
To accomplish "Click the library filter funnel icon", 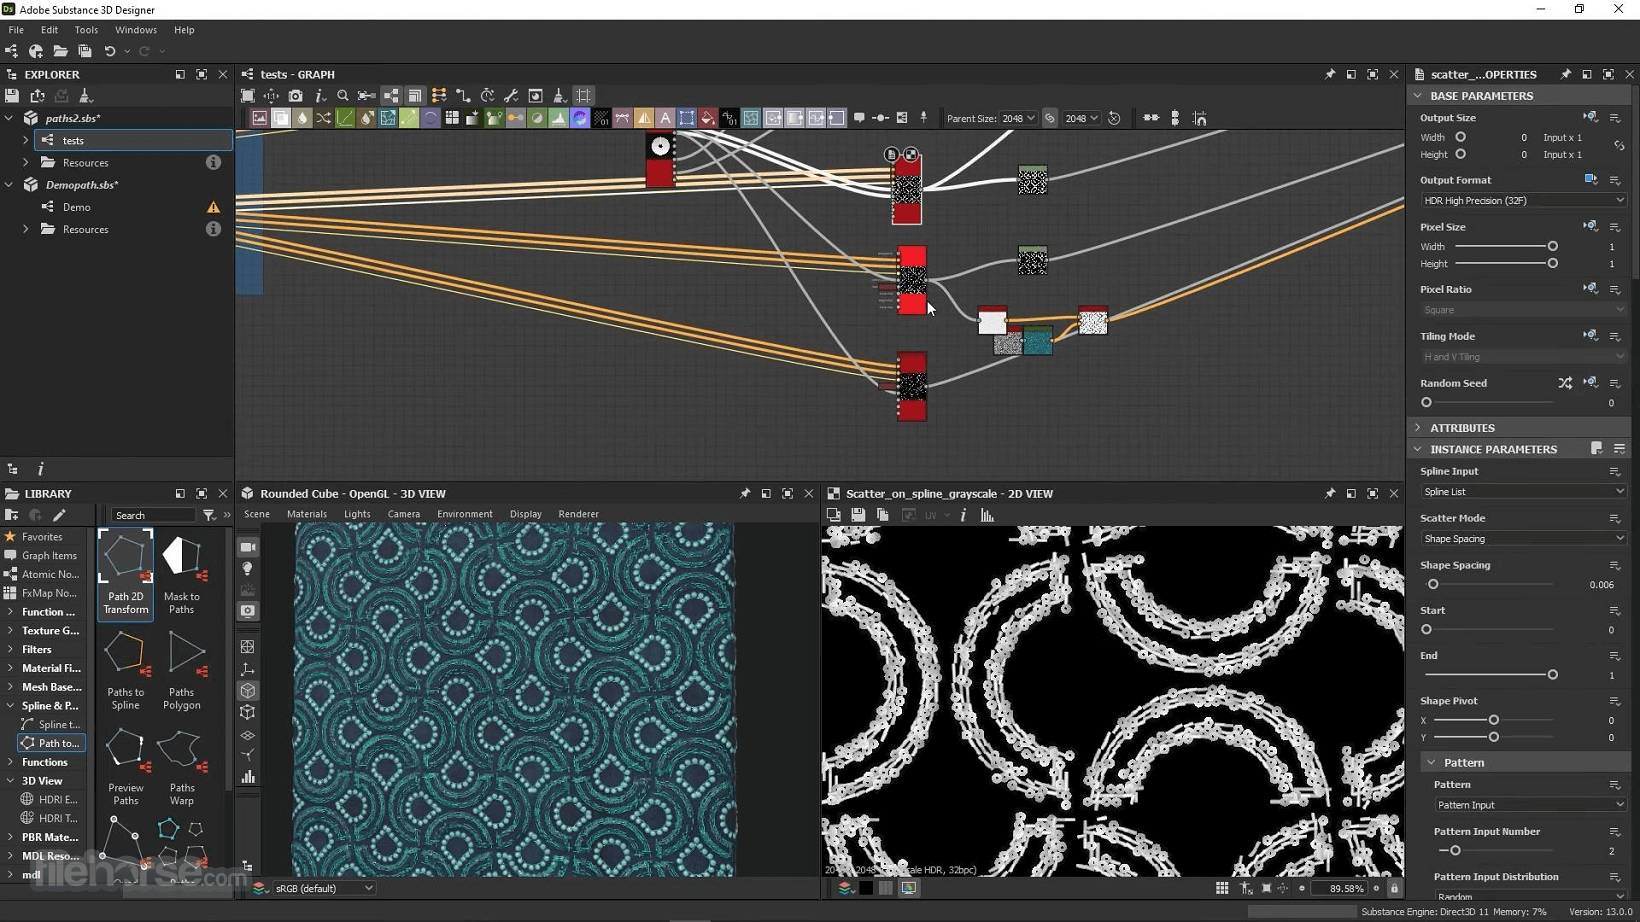I will coord(209,515).
